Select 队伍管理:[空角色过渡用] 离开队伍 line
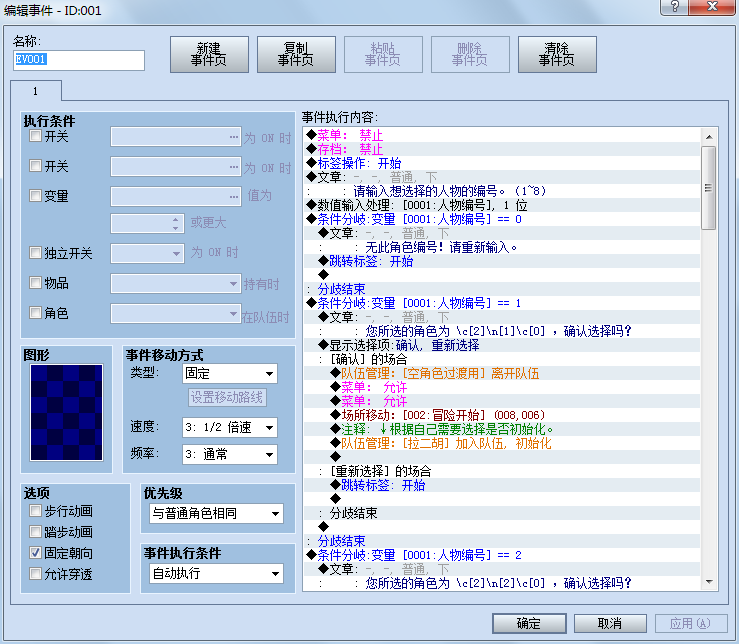Screen dimensions: 739x644 click(x=502, y=373)
